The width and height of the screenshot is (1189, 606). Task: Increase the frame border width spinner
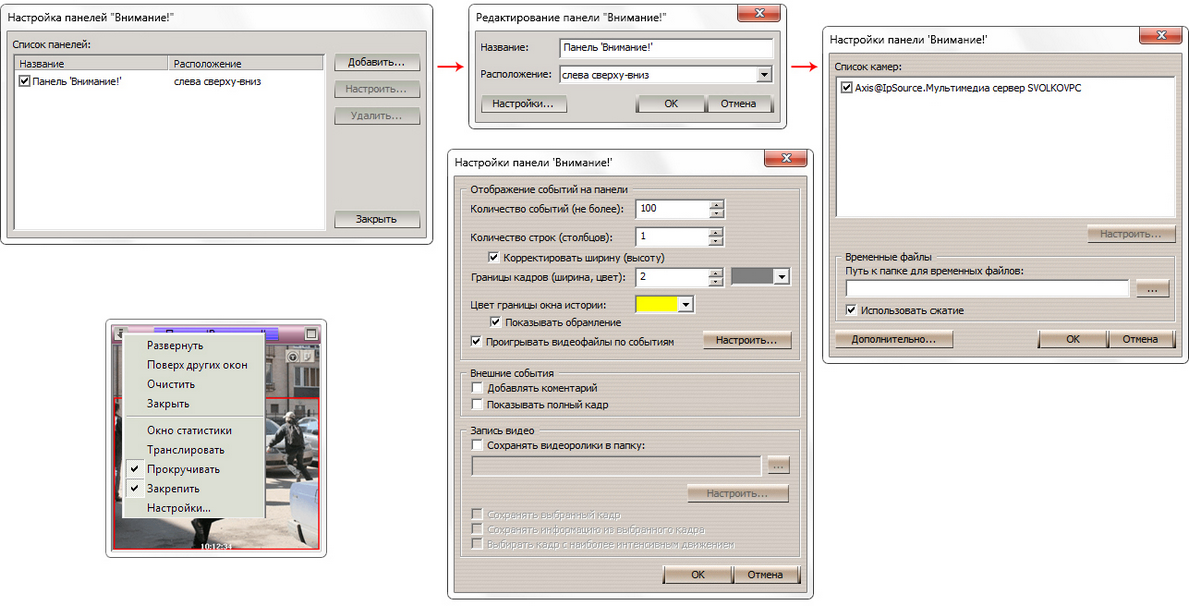[717, 273]
